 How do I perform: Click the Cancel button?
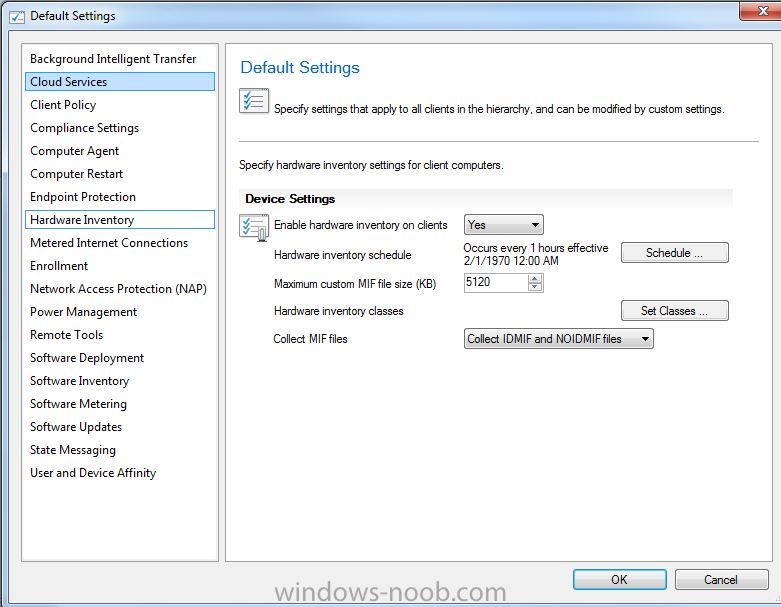click(721, 580)
